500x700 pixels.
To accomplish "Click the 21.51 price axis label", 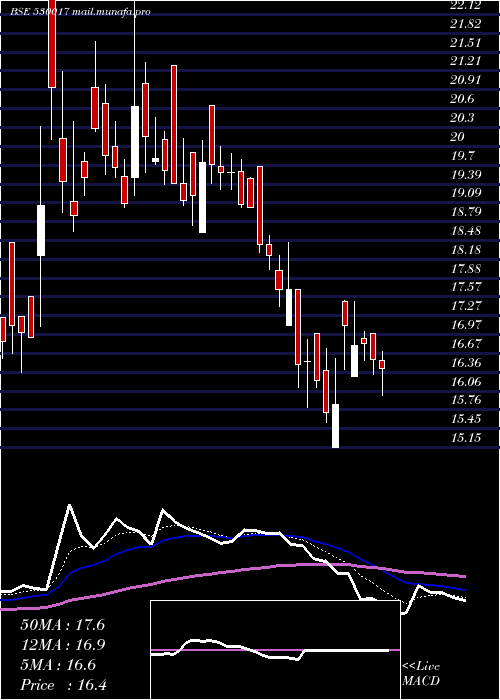I will 466,43.
